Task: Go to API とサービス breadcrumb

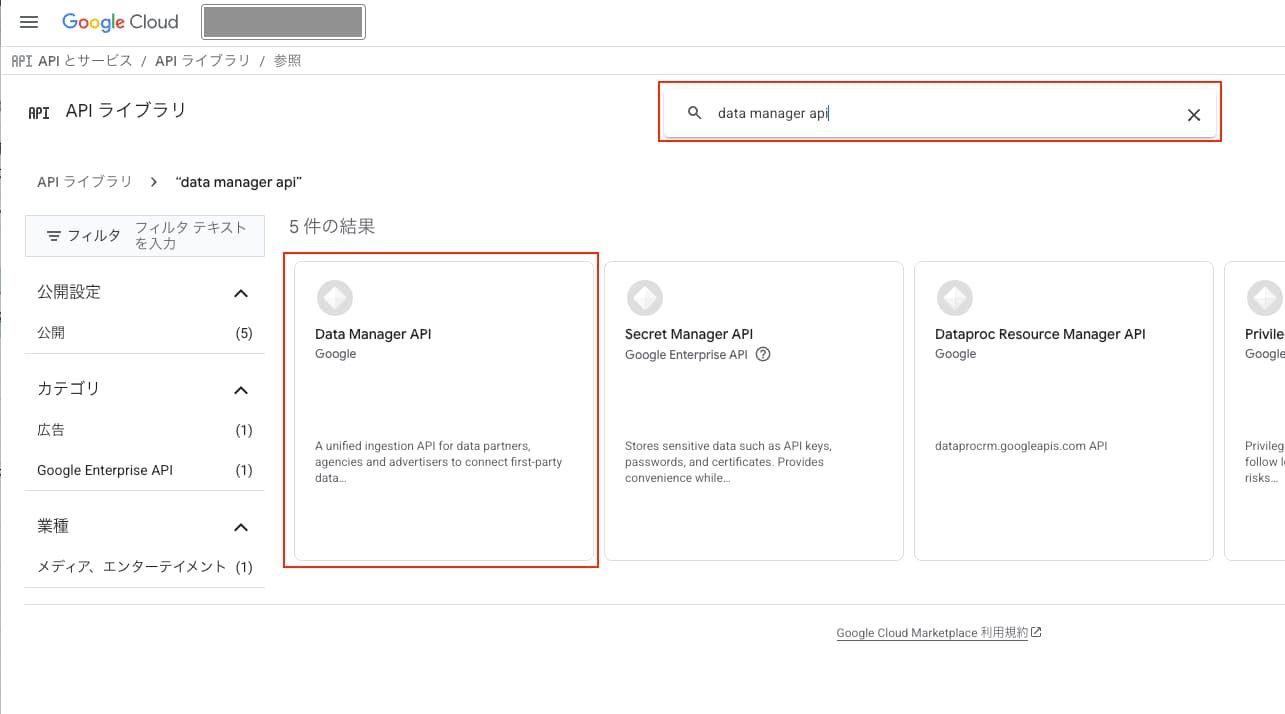Action: tap(85, 61)
